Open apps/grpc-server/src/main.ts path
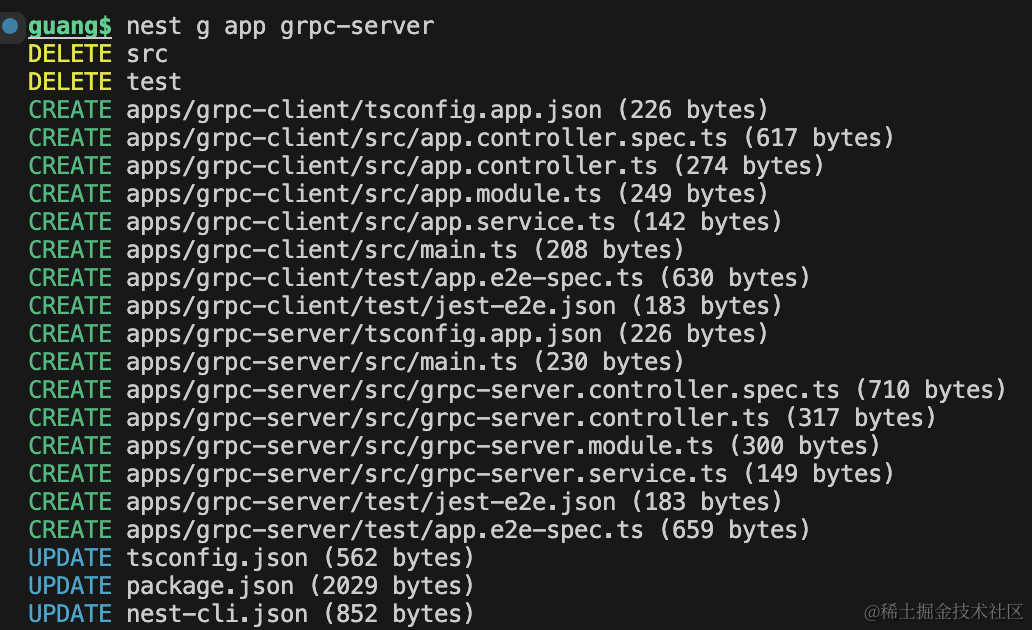This screenshot has height=630, width=1032. click(x=322, y=362)
